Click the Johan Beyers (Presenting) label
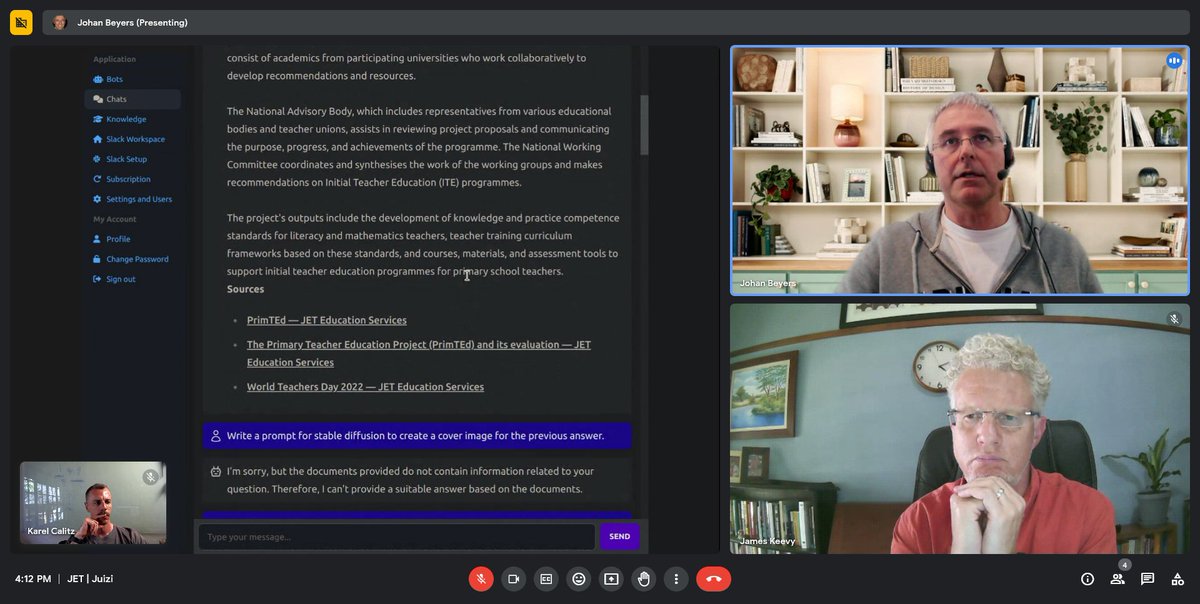Image resolution: width=1200 pixels, height=604 pixels. tap(131, 22)
